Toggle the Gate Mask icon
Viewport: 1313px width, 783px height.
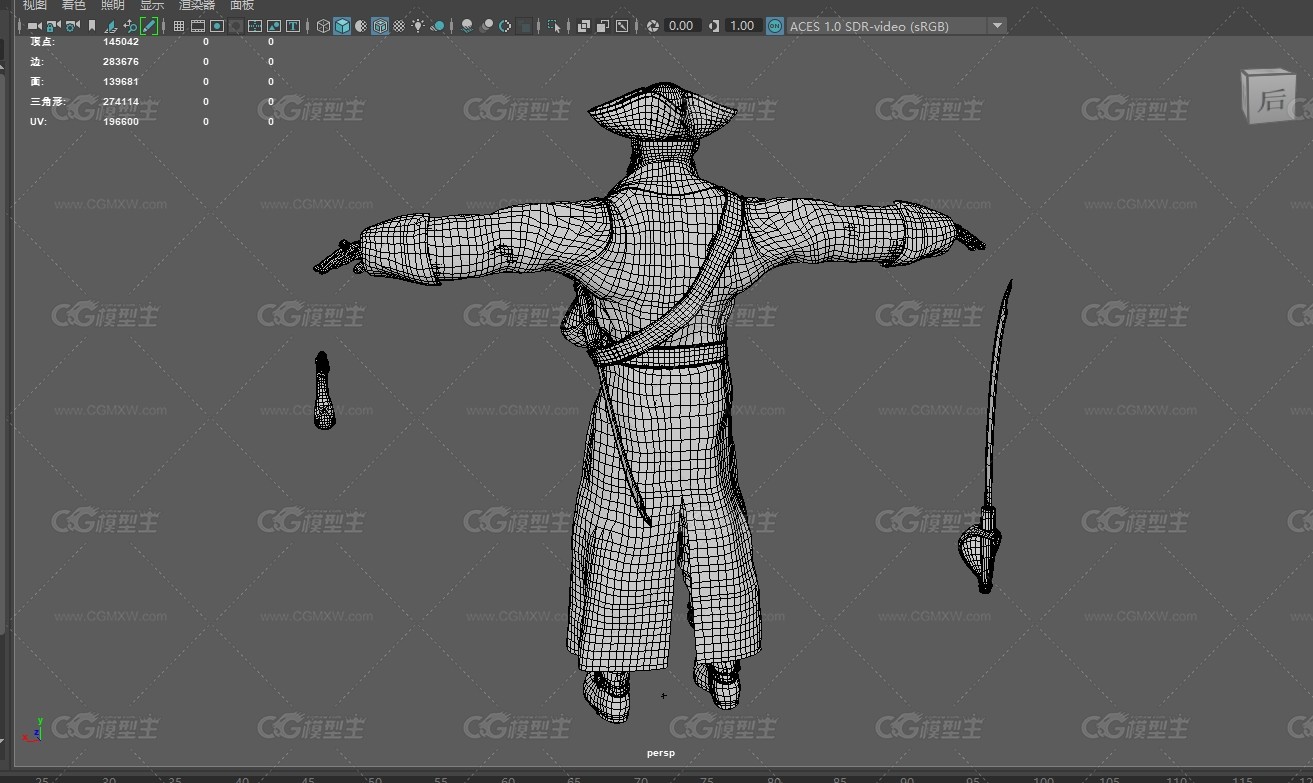click(x=235, y=26)
